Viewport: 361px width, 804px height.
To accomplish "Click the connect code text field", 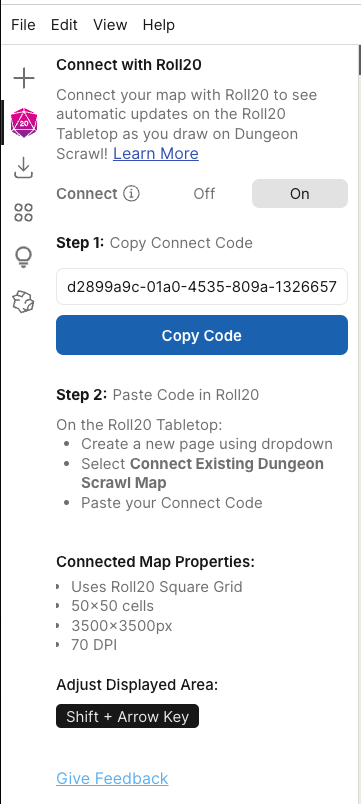I will tap(202, 286).
